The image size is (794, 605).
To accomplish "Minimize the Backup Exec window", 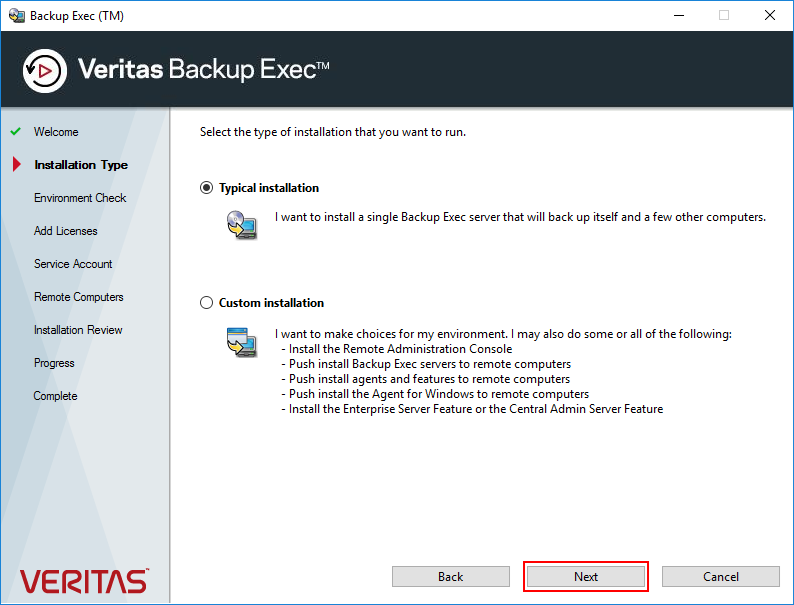I will tap(679, 16).
